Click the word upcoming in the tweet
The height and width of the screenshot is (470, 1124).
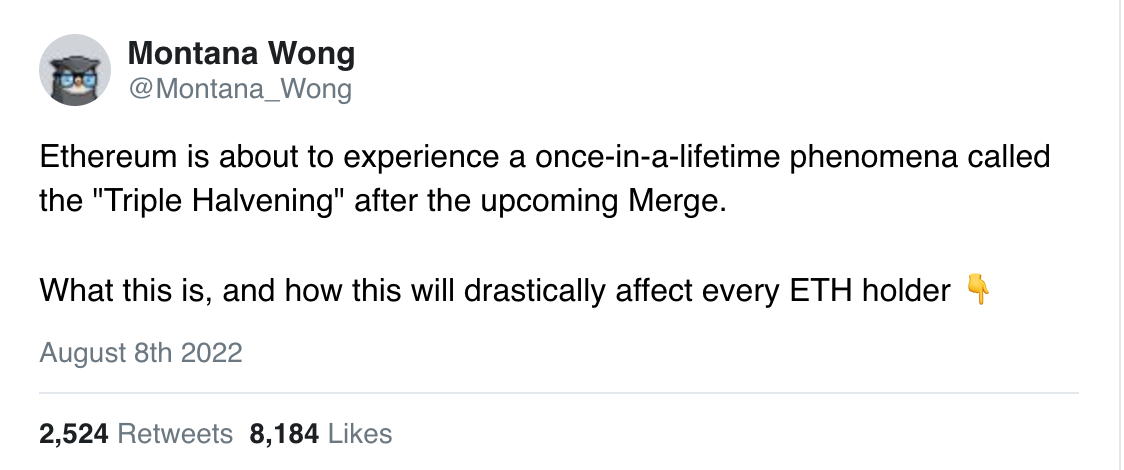[x=549, y=203]
